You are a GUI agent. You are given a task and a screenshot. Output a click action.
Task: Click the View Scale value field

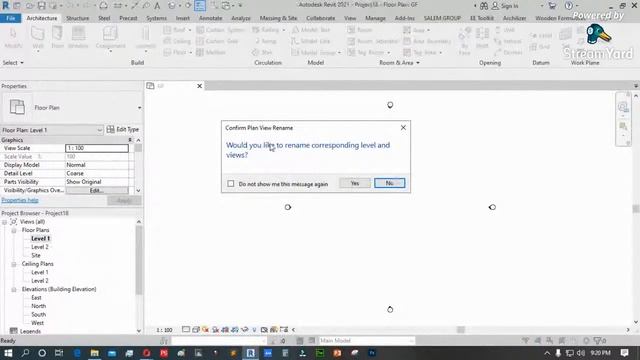(x=97, y=148)
